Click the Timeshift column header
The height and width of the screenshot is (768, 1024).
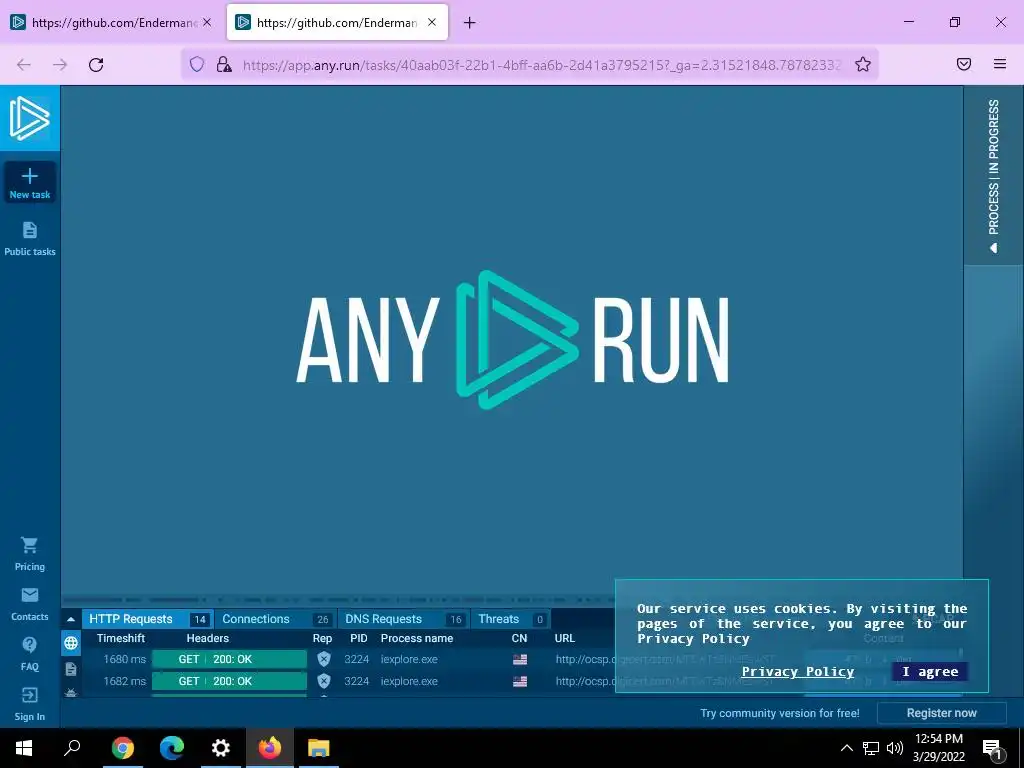coord(121,638)
